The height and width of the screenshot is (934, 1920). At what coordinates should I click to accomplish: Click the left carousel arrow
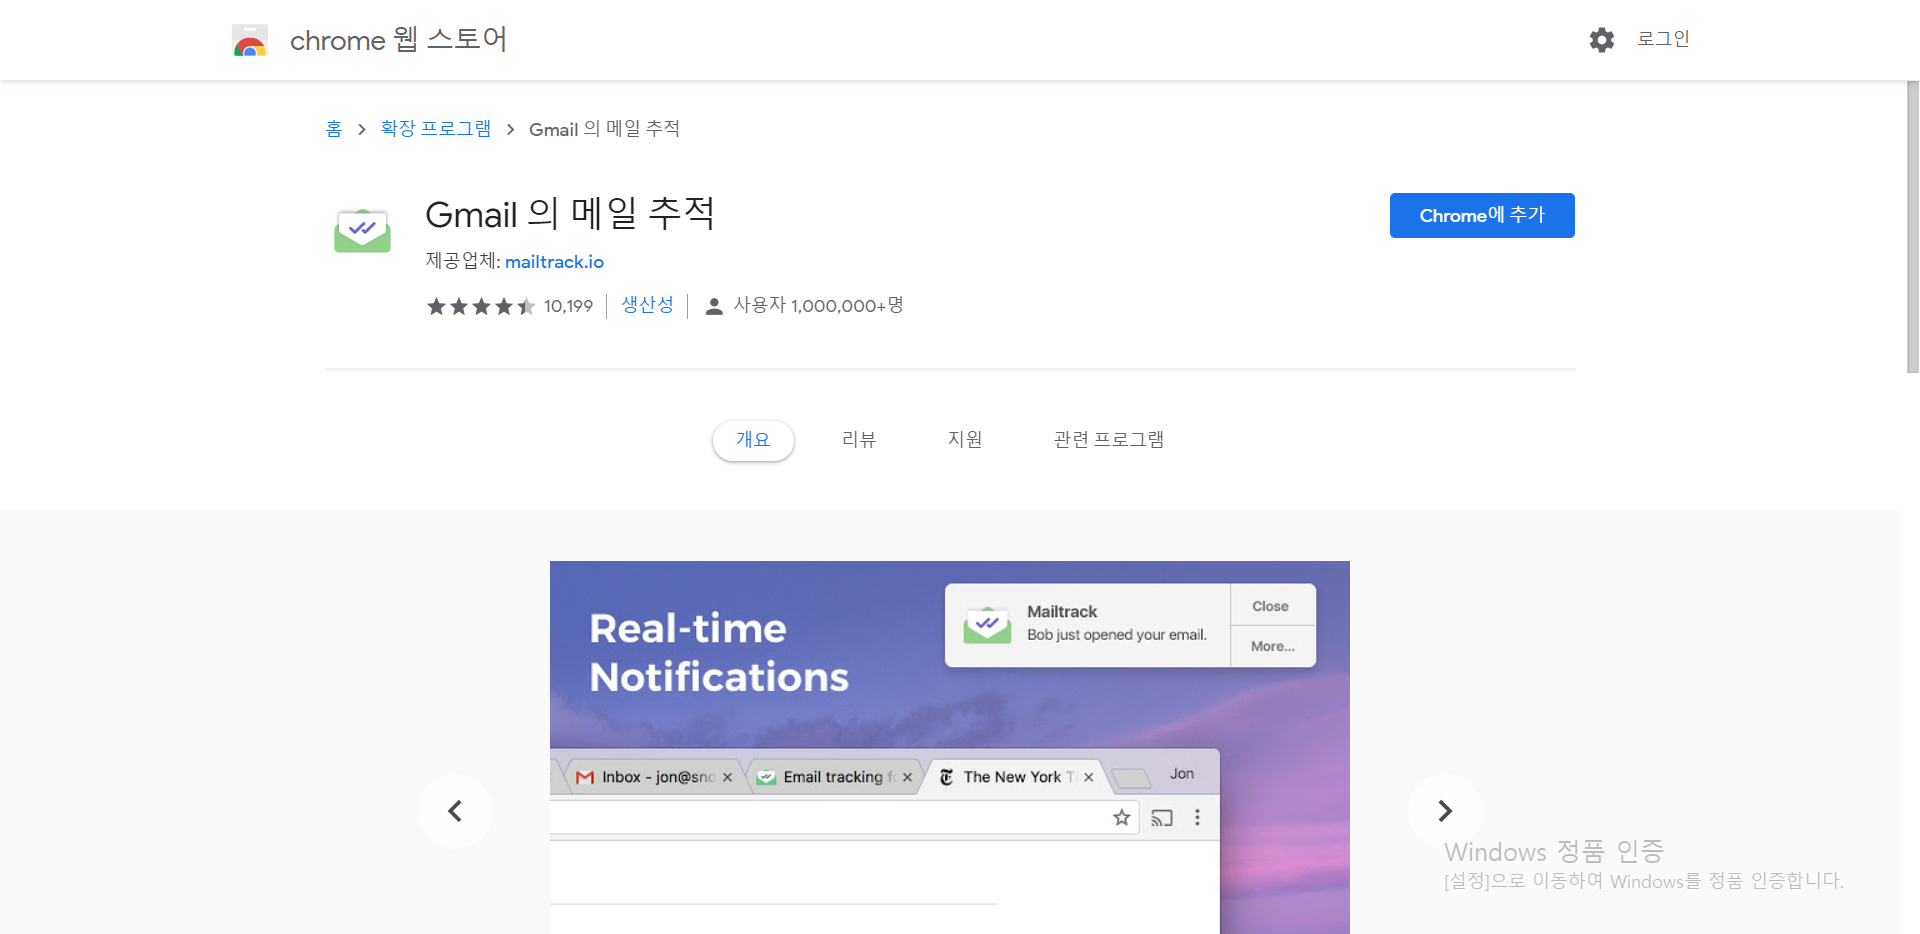click(455, 811)
